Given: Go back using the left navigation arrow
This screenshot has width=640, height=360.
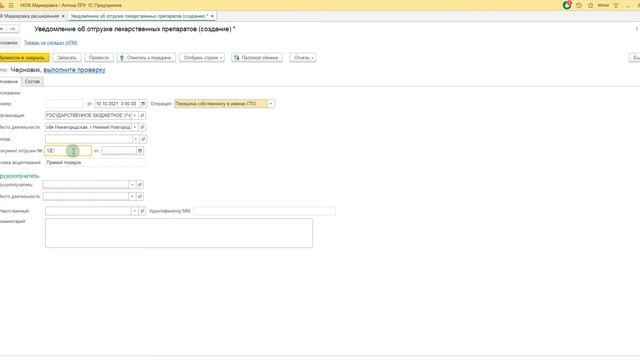Looking at the screenshot, I should point(2,29).
